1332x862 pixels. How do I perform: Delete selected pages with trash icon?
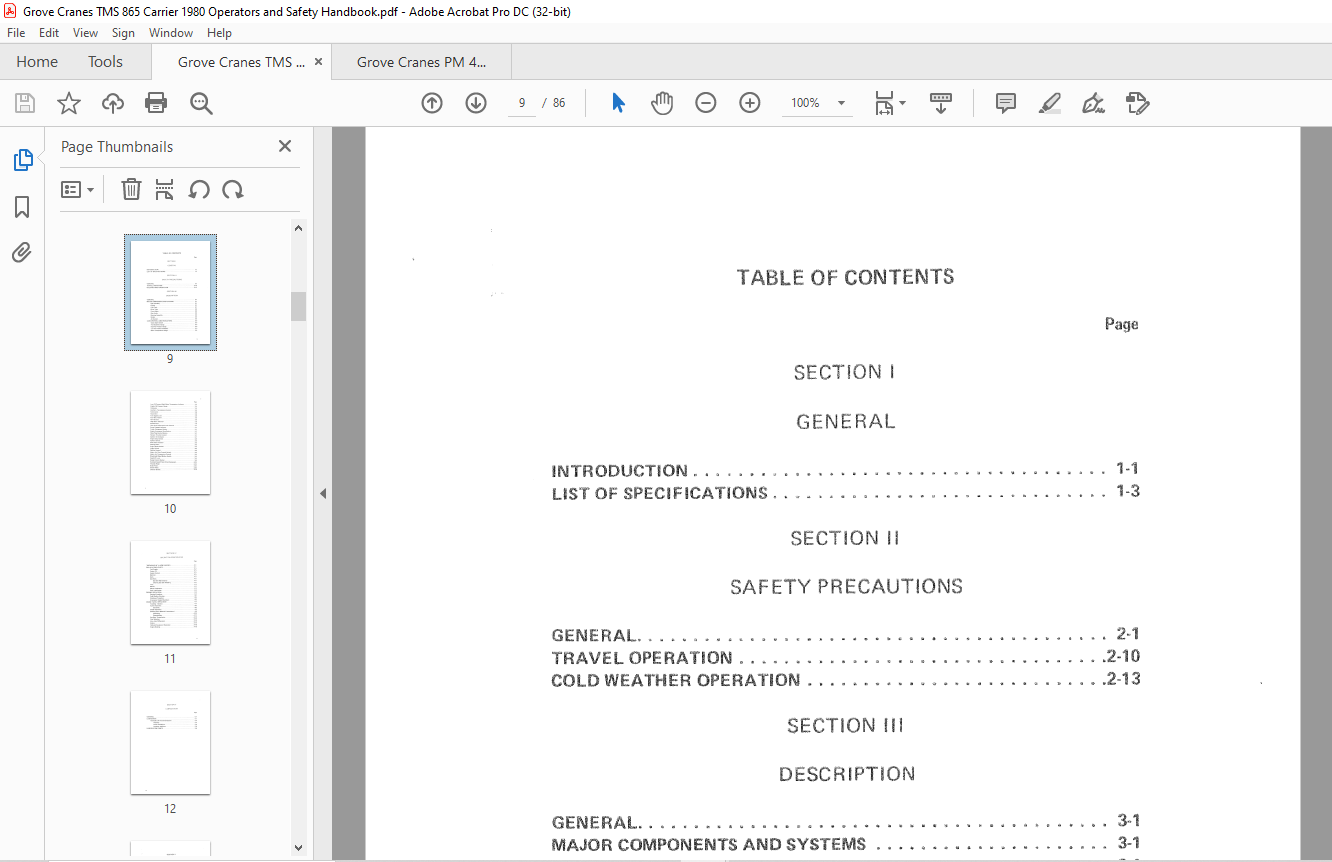pos(131,189)
